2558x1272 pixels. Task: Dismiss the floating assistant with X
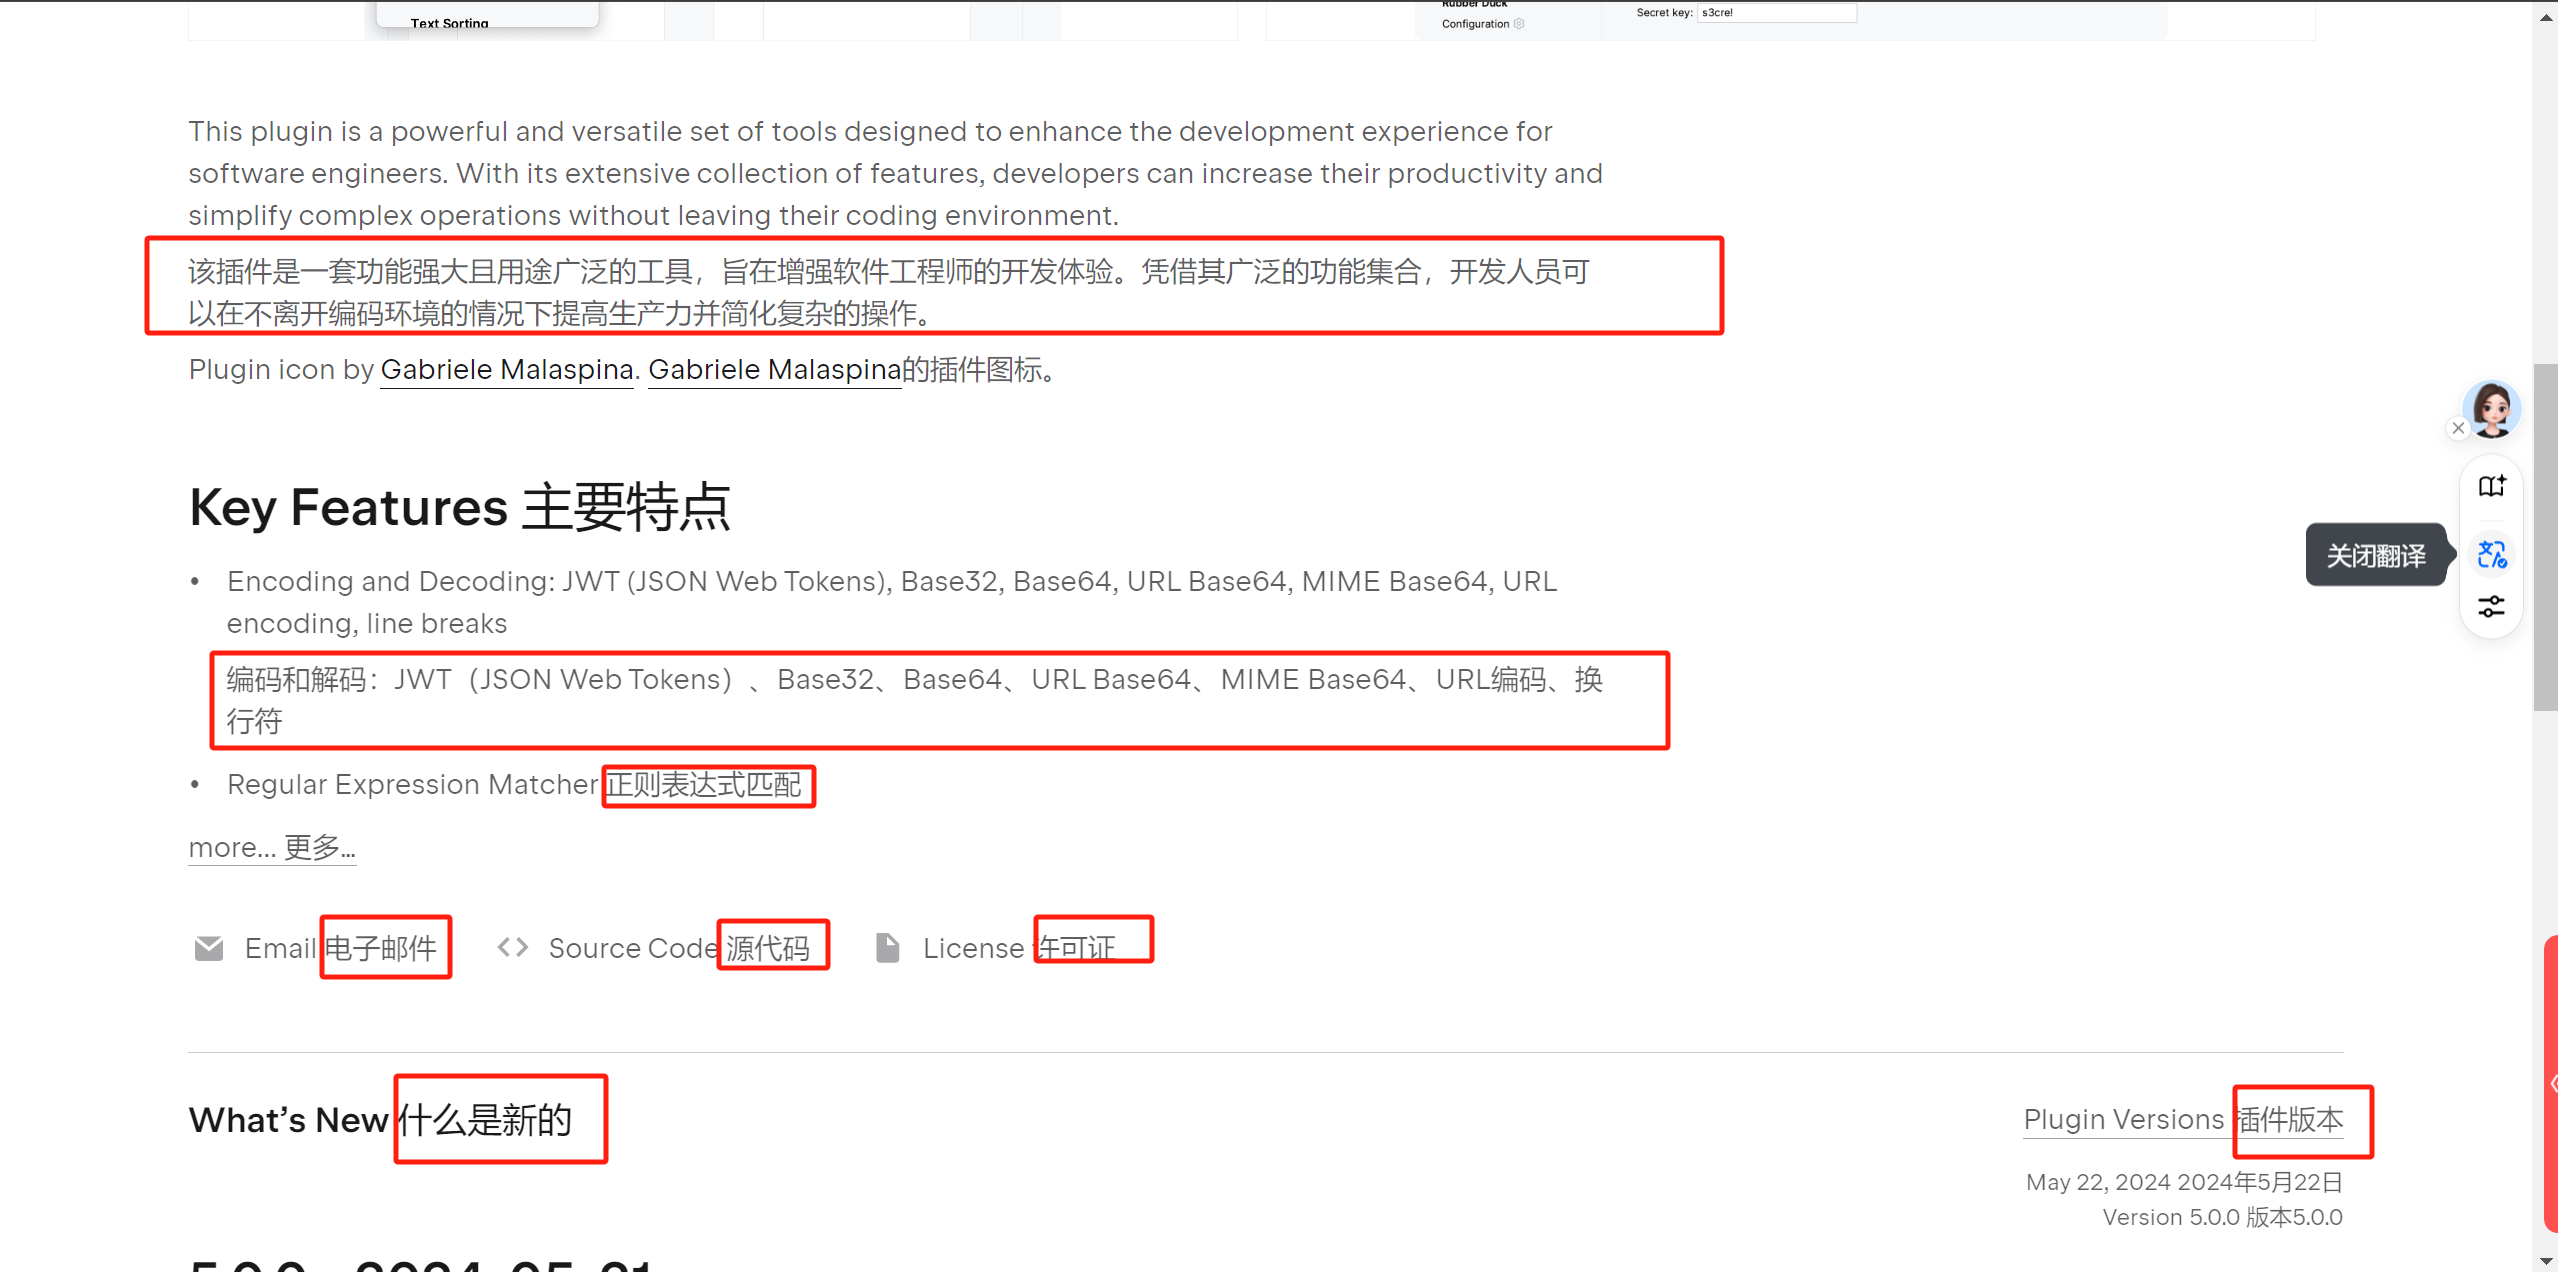coord(2458,428)
